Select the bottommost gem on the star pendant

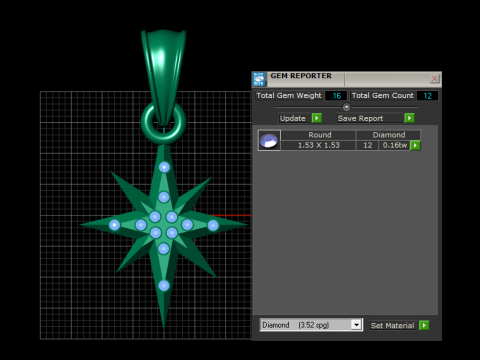tap(164, 286)
